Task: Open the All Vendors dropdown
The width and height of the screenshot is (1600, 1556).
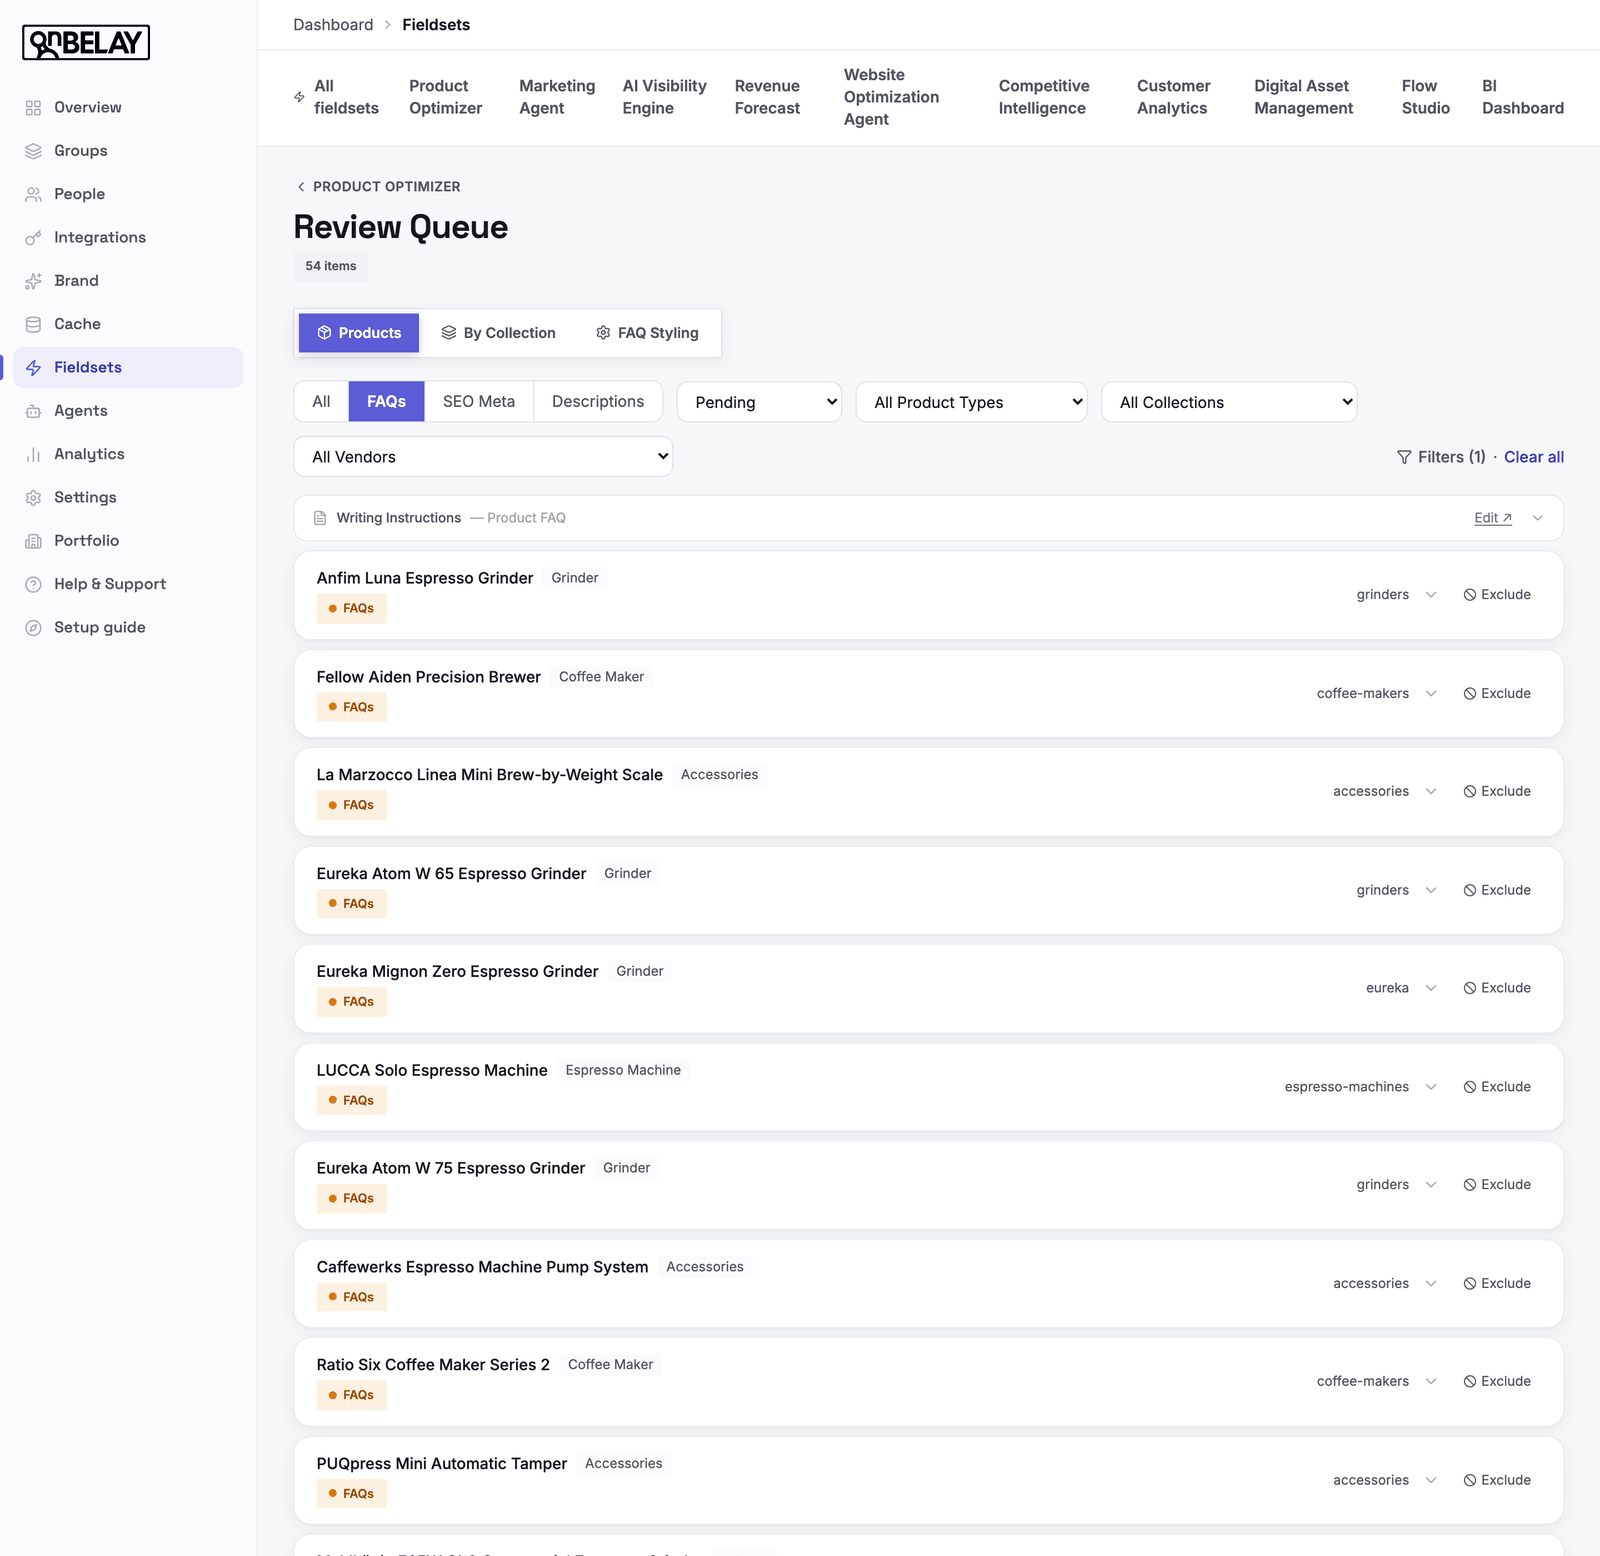Action: 483,457
